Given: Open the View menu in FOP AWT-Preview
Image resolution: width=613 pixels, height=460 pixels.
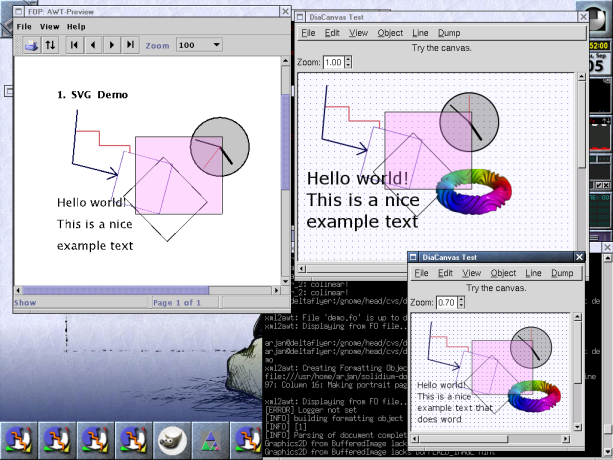Looking at the screenshot, I should click(x=49, y=26).
